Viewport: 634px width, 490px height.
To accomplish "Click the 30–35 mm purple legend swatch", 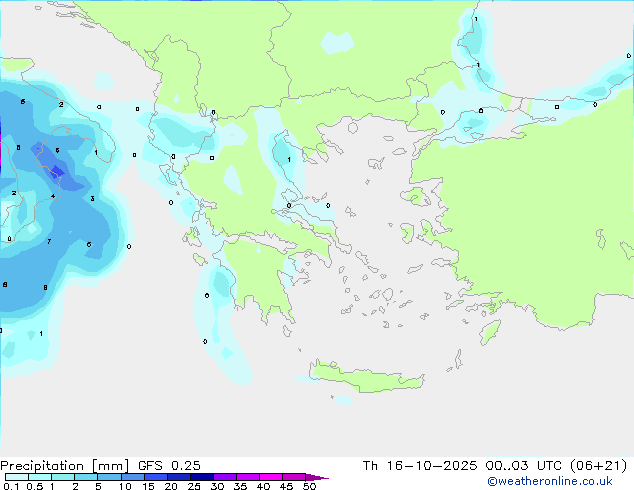I will (x=224, y=477).
